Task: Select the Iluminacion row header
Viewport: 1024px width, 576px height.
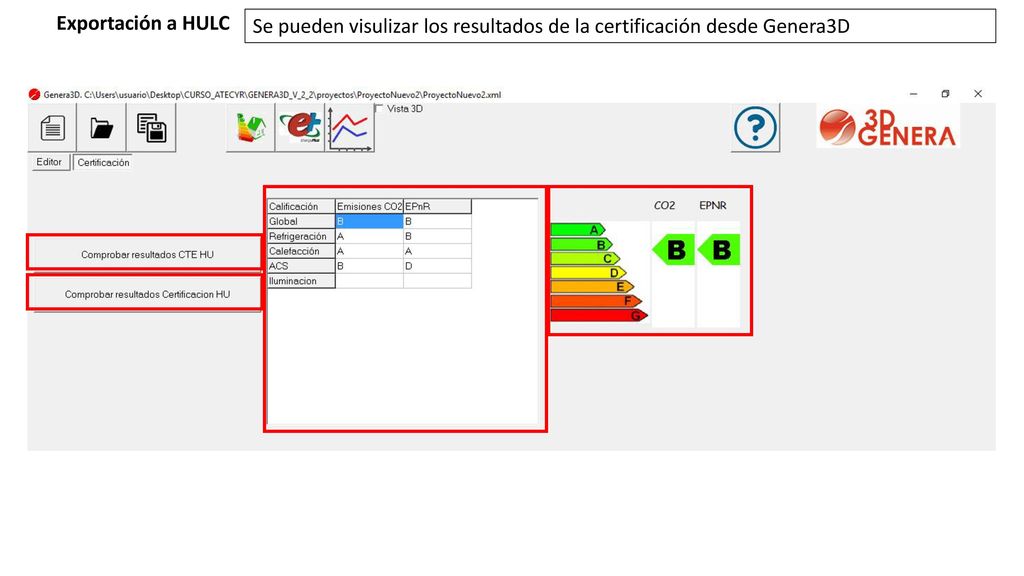Action: [x=301, y=281]
